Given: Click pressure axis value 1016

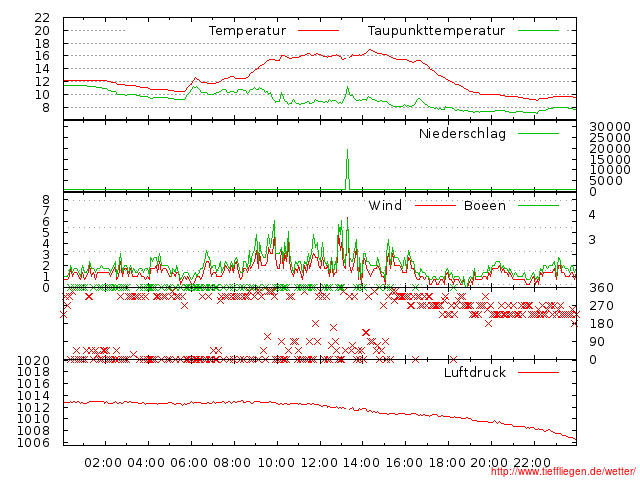Looking at the screenshot, I should coord(33,384).
